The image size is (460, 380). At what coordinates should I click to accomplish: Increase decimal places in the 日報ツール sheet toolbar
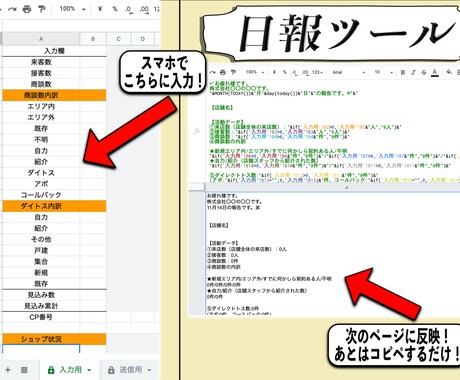pos(305,72)
